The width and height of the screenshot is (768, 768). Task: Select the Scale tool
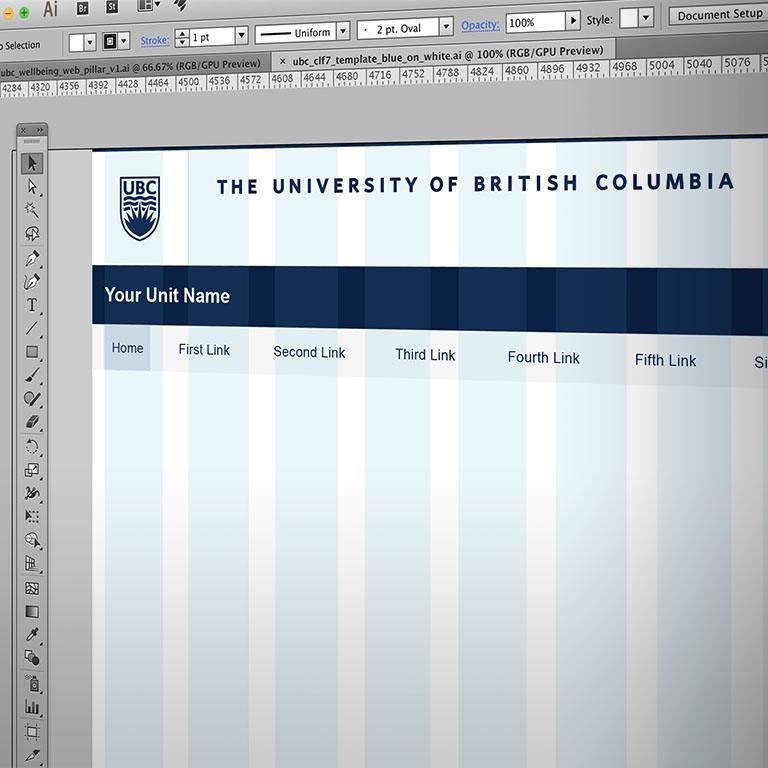(x=32, y=470)
